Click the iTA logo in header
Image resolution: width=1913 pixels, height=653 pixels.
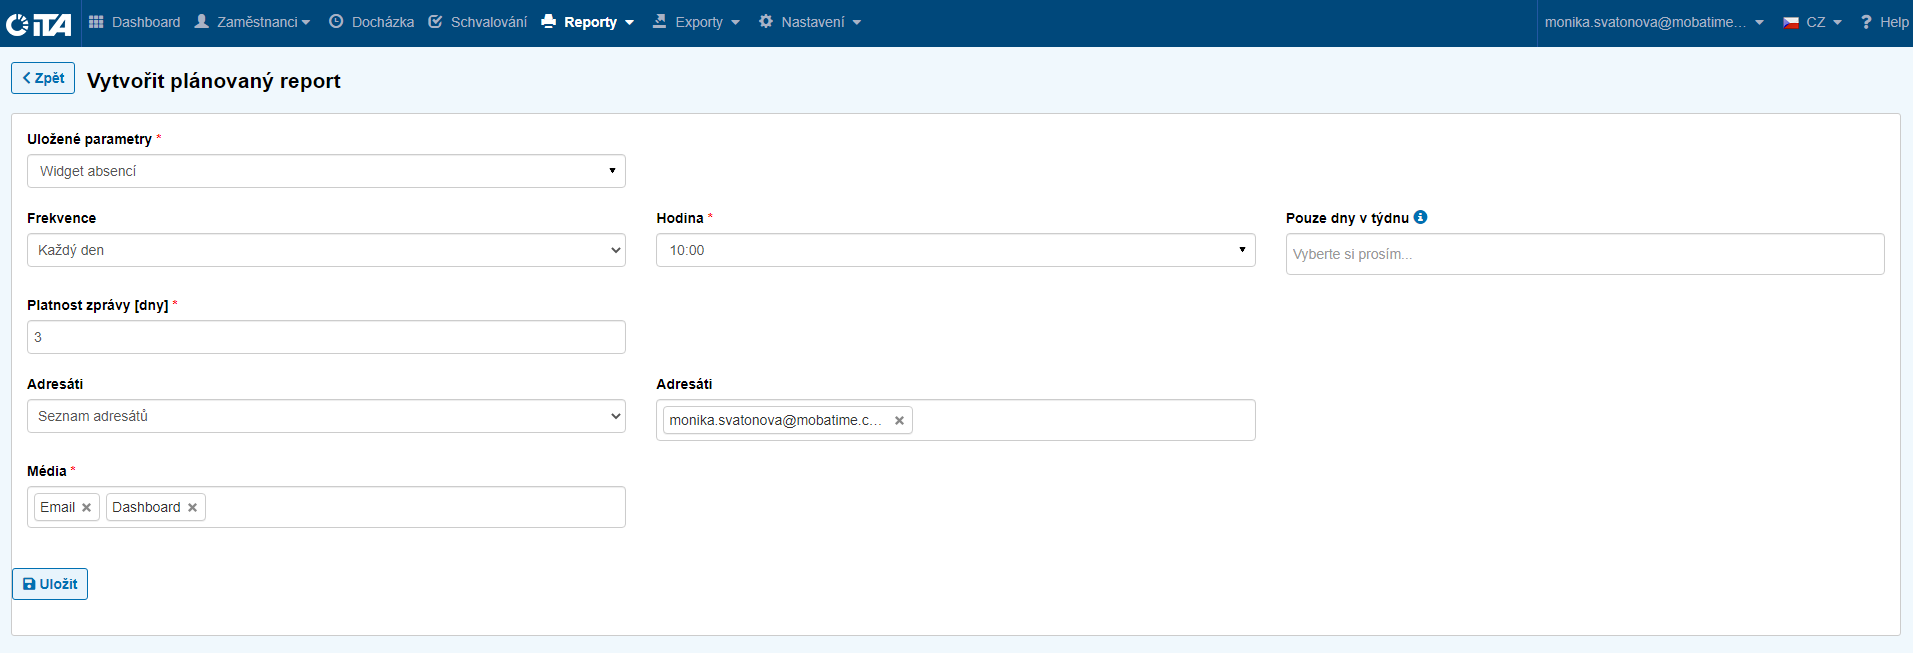[39, 23]
